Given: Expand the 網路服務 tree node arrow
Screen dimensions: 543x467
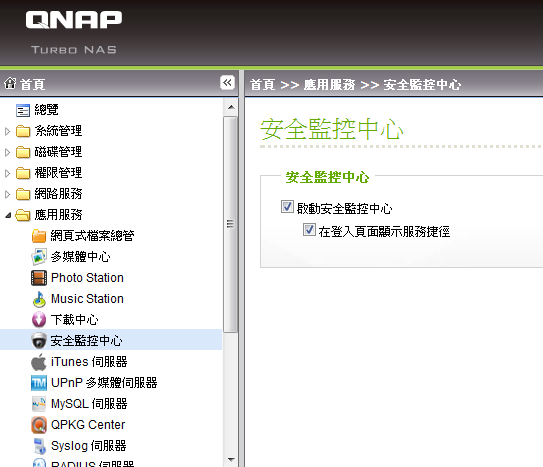Looking at the screenshot, I should pyautogui.click(x=7, y=195).
